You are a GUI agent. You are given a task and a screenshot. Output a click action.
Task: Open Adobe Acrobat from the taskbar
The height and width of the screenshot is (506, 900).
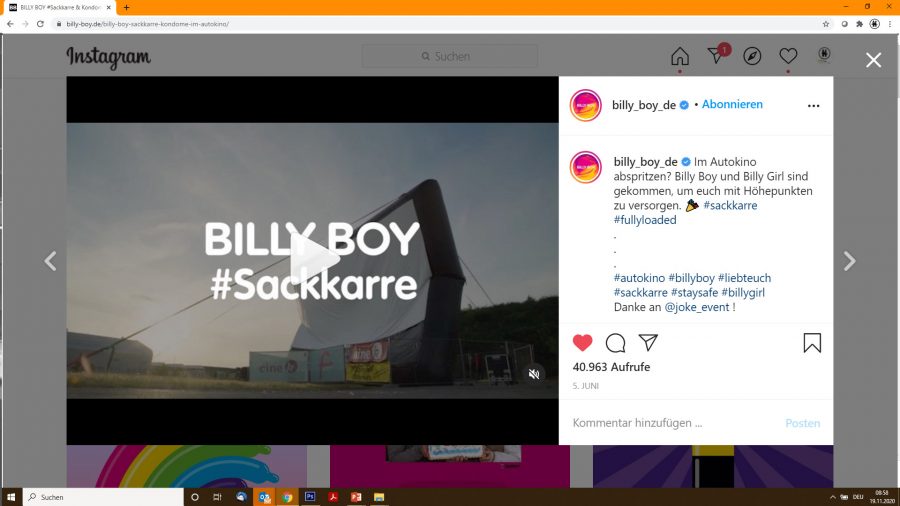(333, 497)
